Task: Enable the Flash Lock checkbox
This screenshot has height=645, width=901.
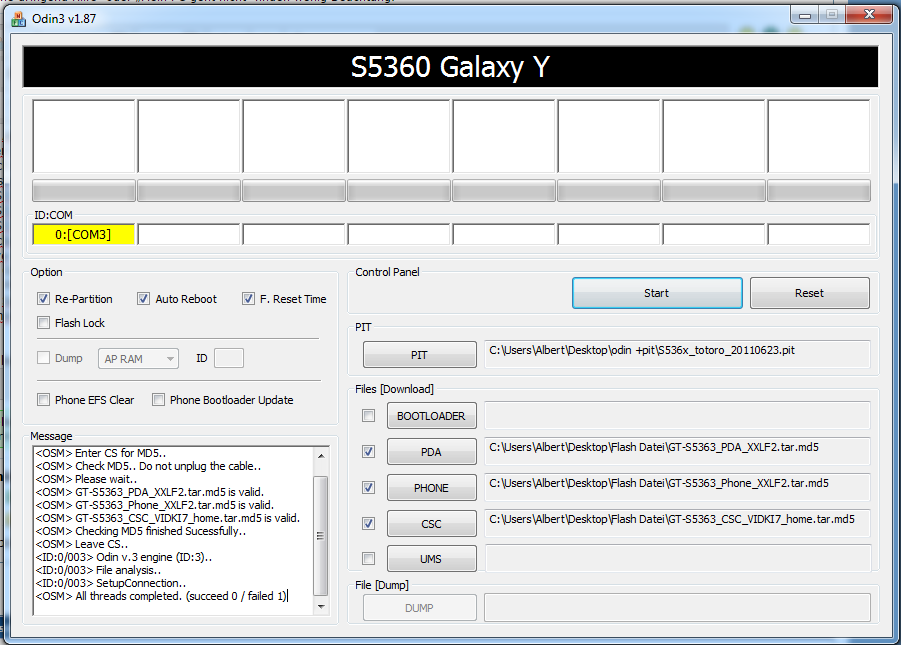Action: [43, 323]
